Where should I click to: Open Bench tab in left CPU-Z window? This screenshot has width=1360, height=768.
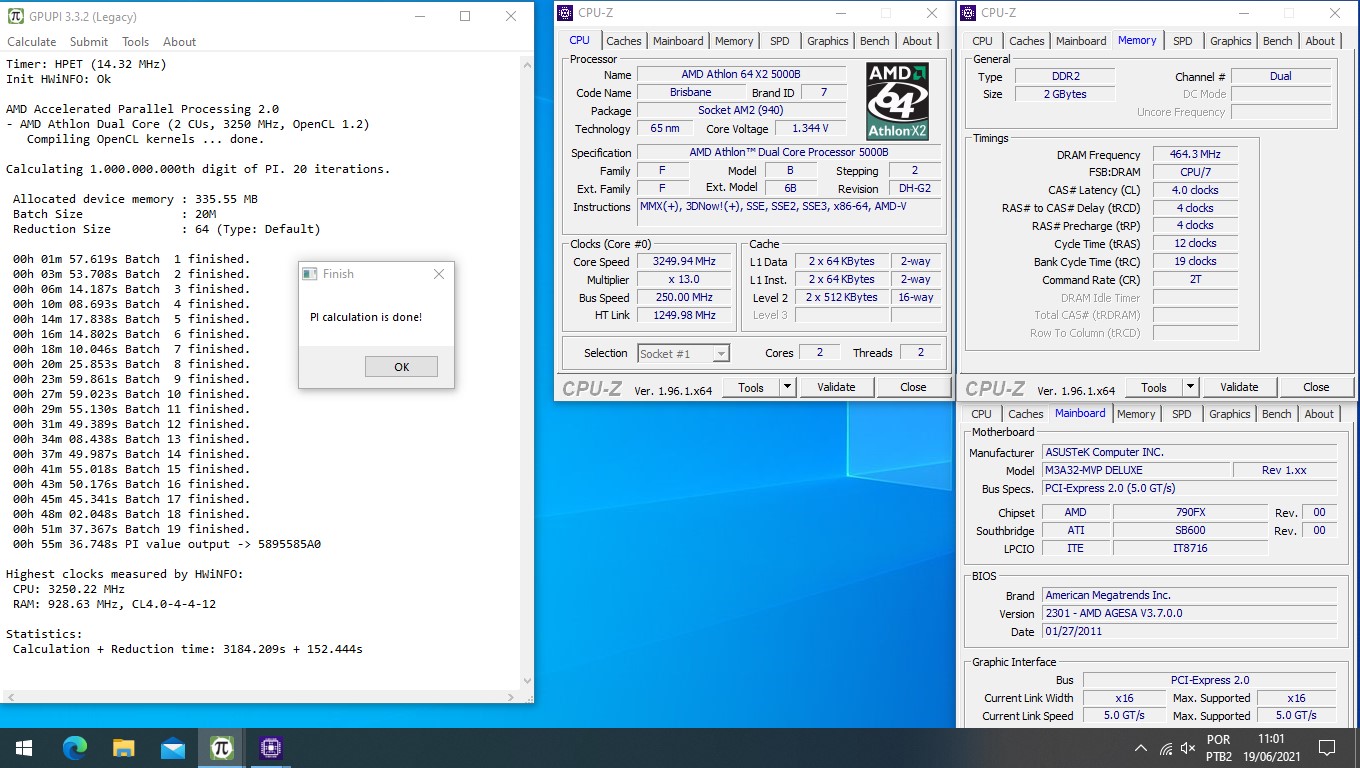click(875, 41)
